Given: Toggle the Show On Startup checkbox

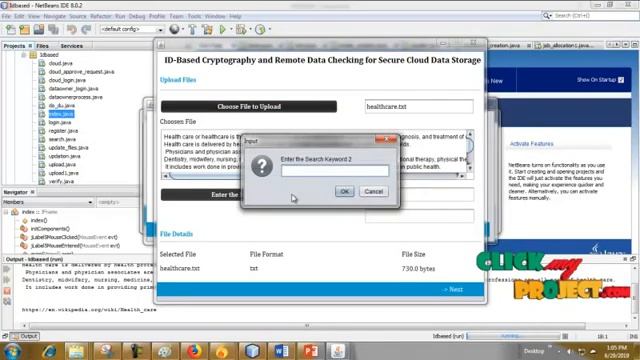Looking at the screenshot, I should tap(621, 80).
